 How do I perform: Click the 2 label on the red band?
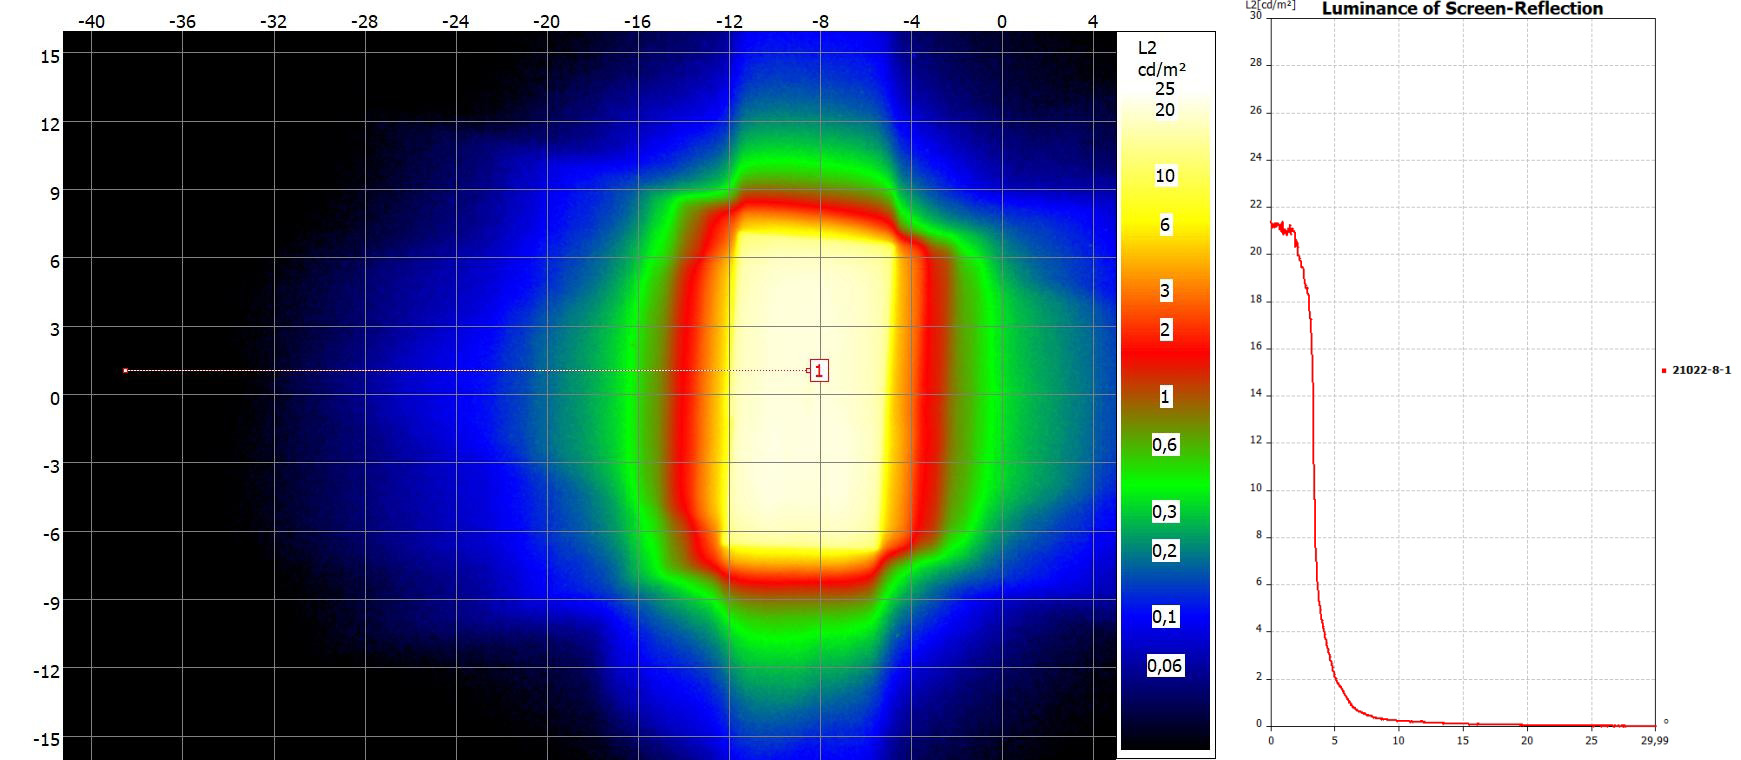[x=1164, y=330]
